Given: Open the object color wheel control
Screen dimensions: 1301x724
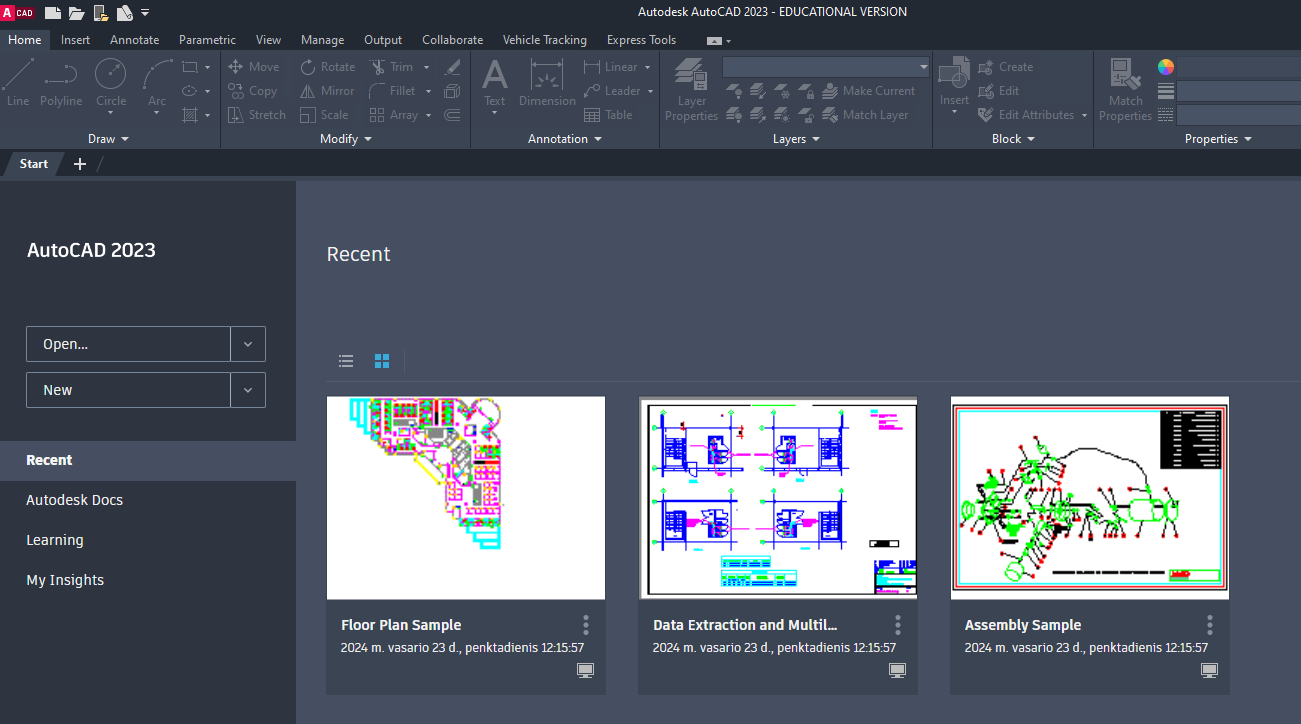Looking at the screenshot, I should [1166, 67].
